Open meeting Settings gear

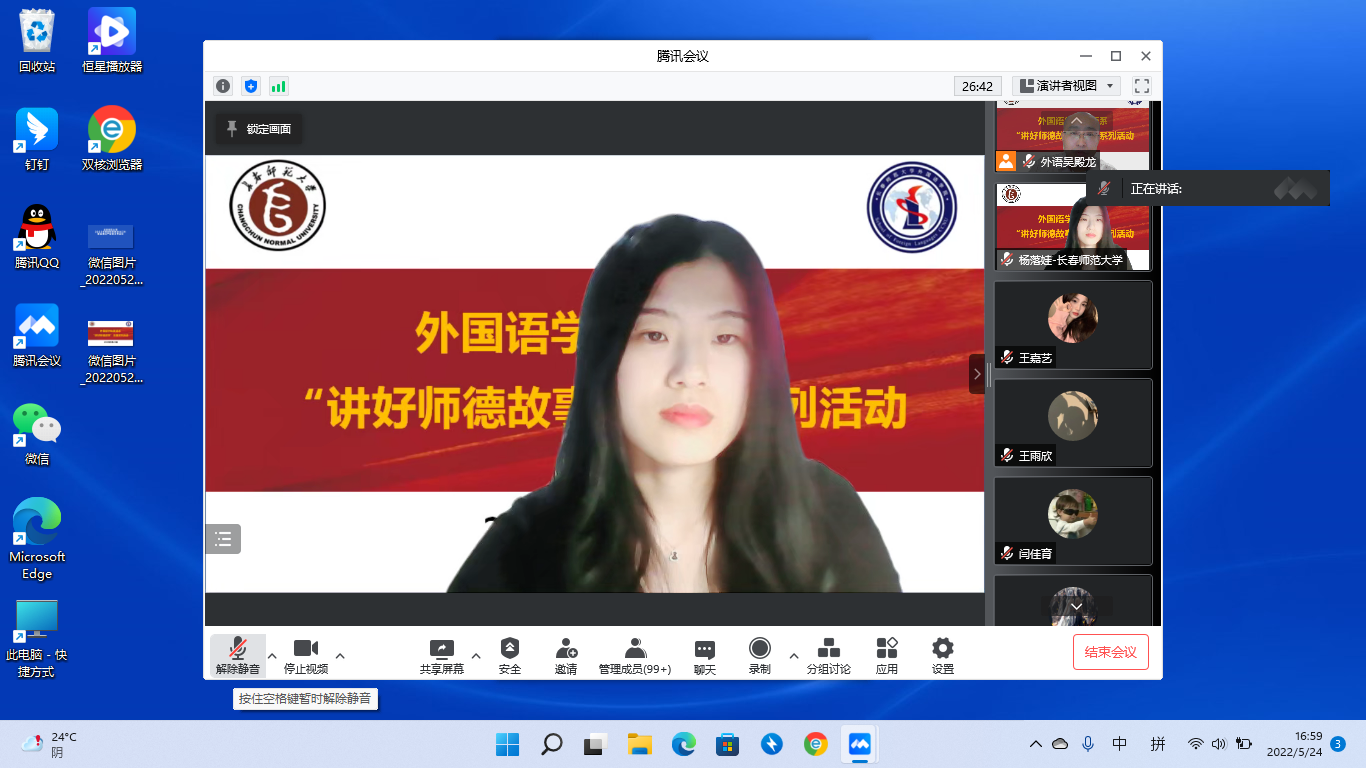[x=943, y=655]
